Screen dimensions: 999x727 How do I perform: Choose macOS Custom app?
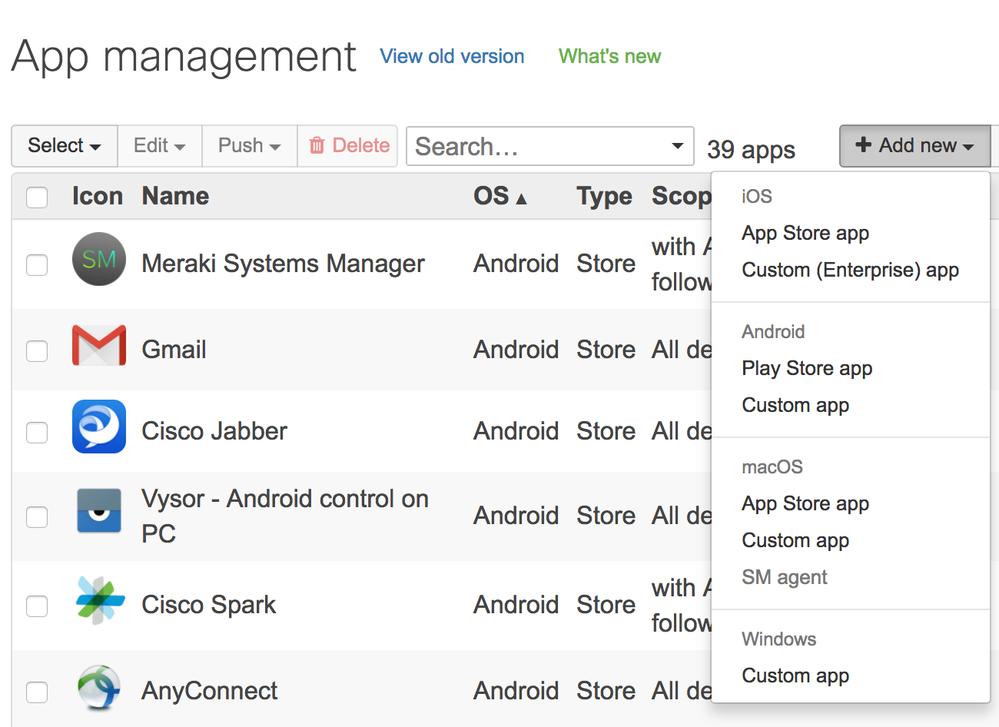point(795,540)
